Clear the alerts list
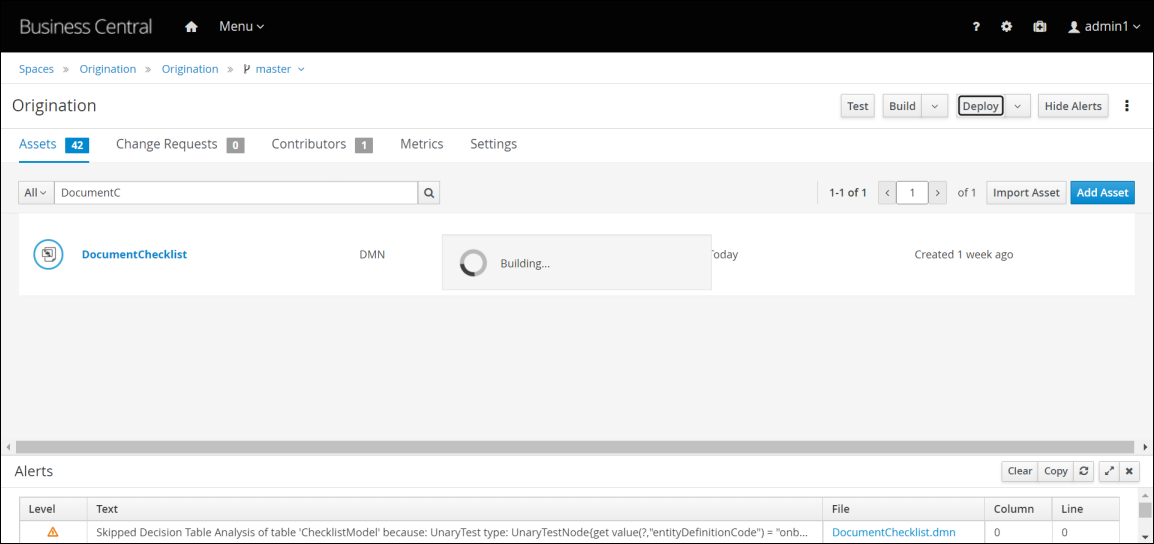1154x544 pixels. pyautogui.click(x=1019, y=471)
